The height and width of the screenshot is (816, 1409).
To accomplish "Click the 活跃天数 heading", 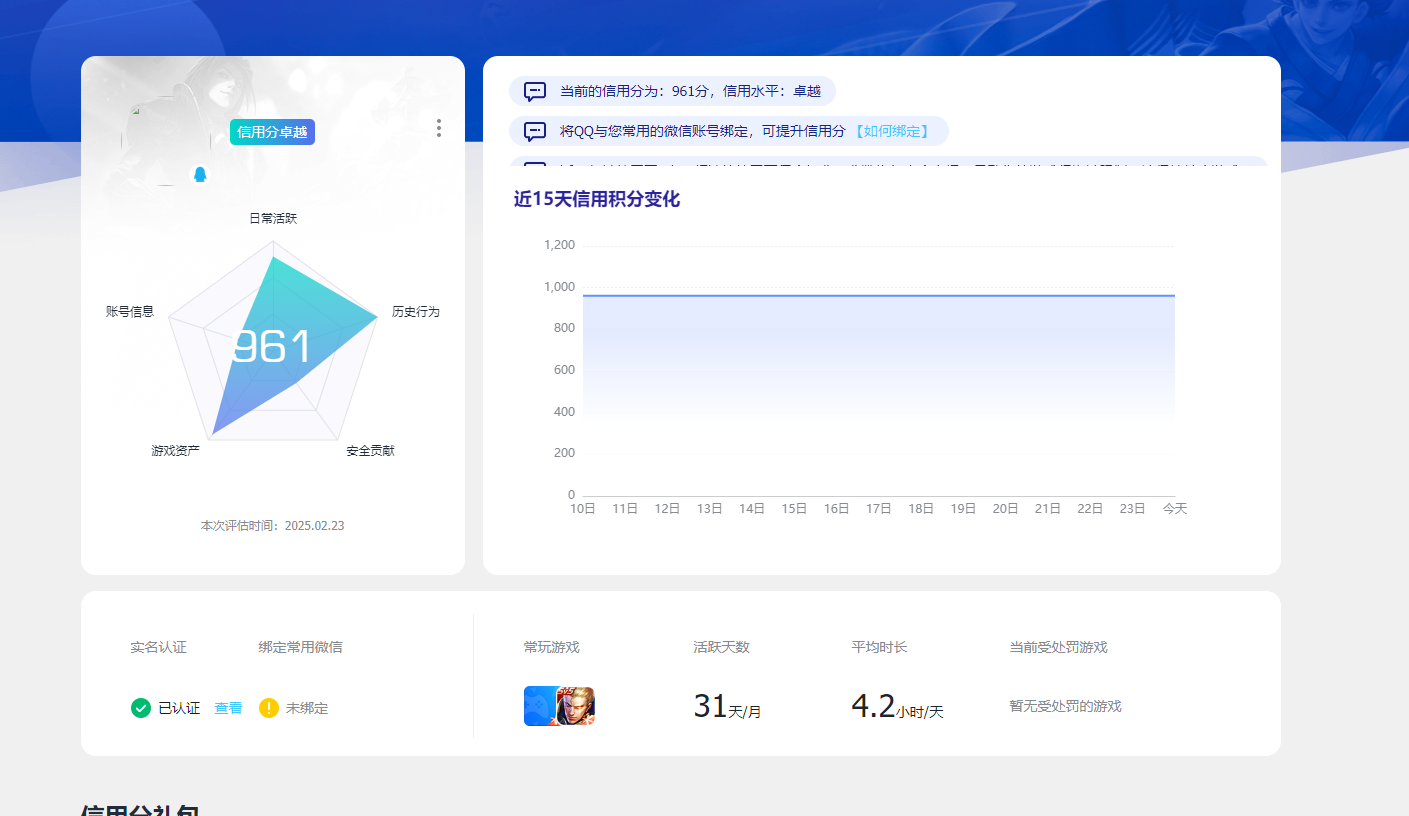I will (722, 647).
